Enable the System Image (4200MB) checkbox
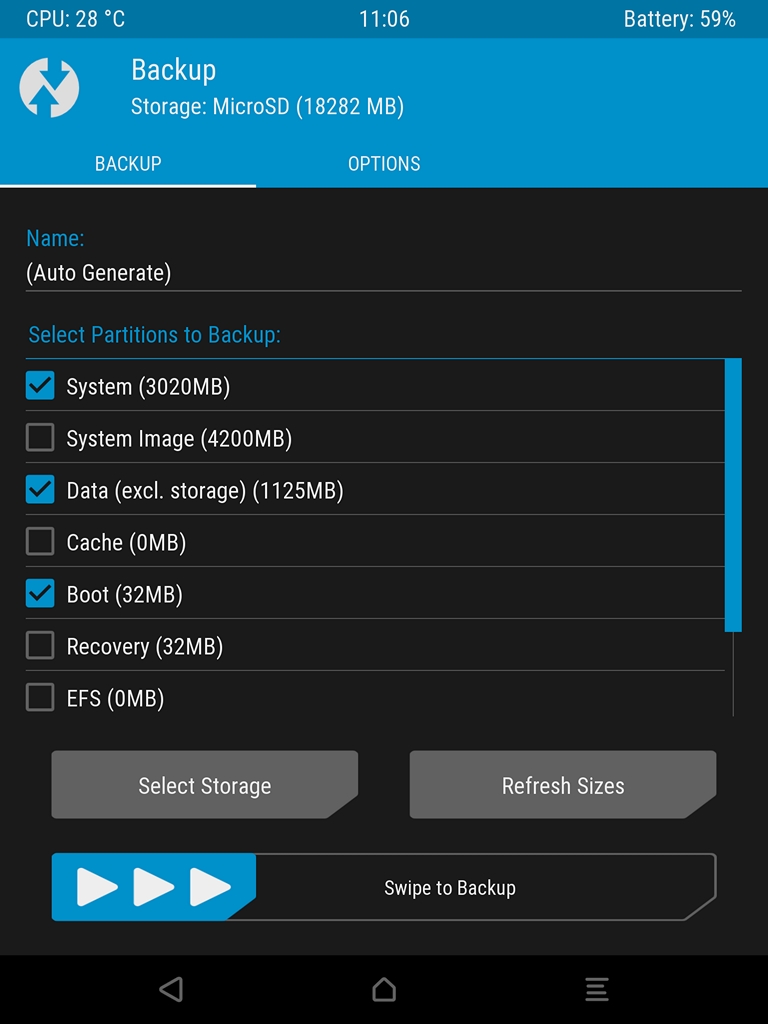 40,438
